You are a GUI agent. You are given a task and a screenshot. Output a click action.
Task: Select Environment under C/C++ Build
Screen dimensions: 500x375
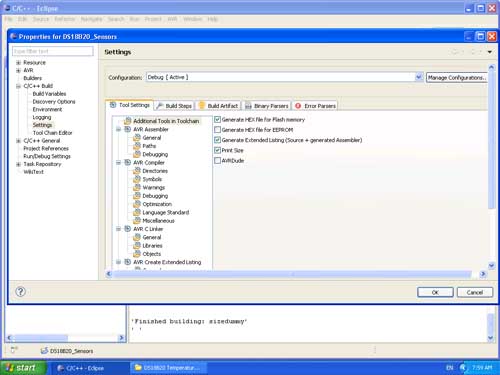click(x=47, y=109)
